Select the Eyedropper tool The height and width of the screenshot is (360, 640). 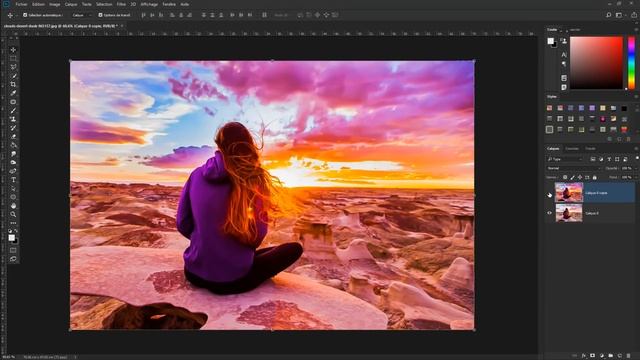pyautogui.click(x=13, y=93)
